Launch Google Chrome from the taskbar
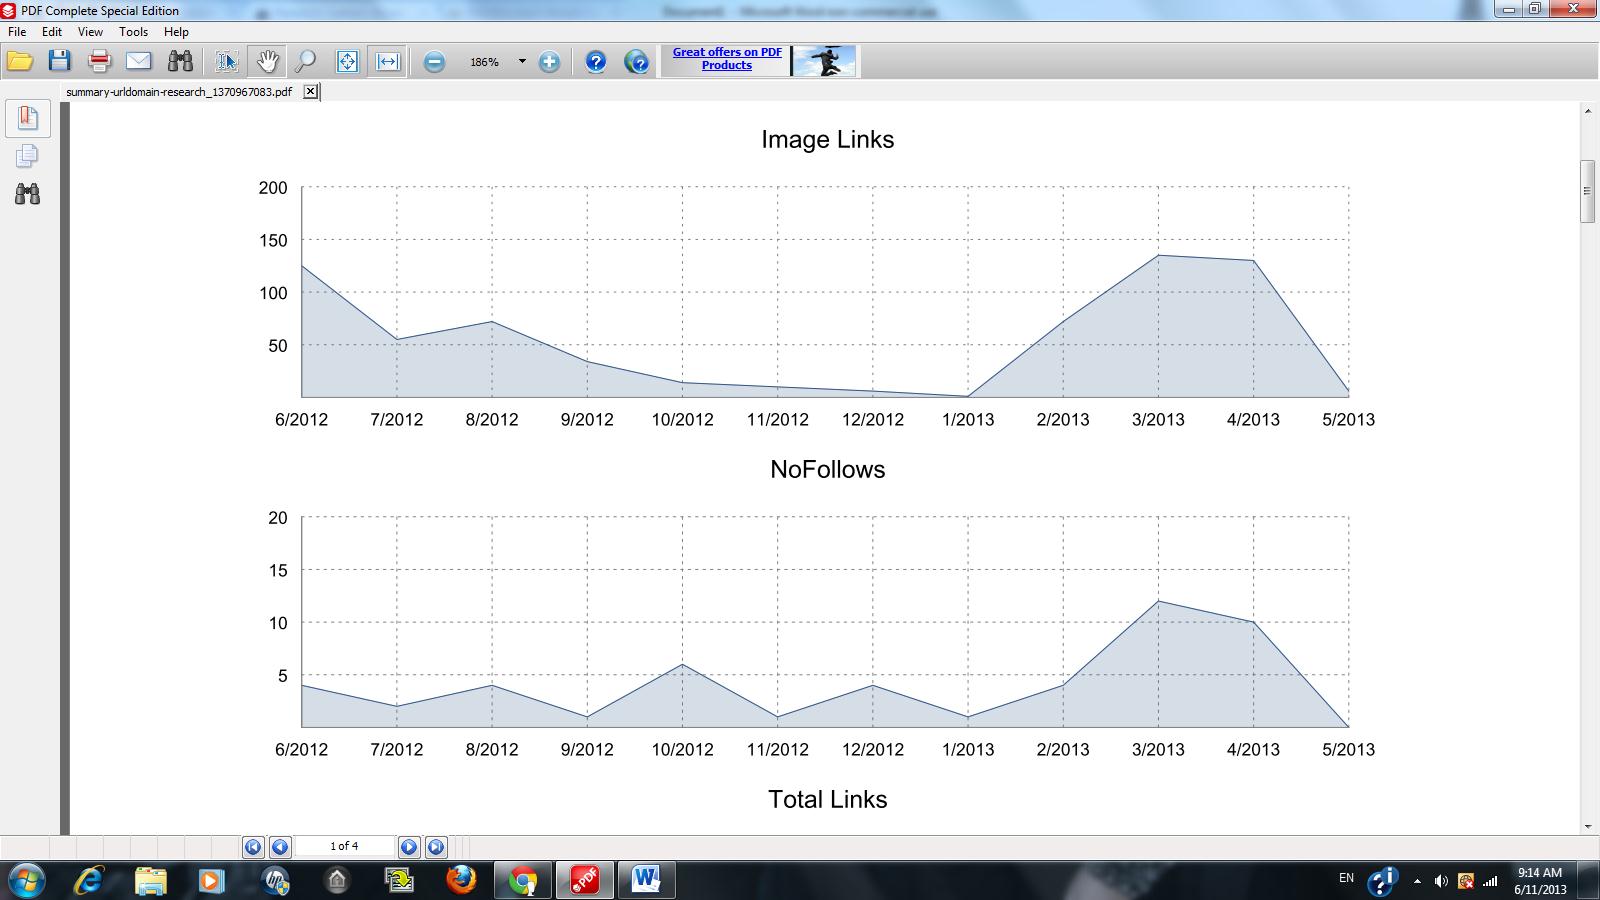 click(x=521, y=881)
